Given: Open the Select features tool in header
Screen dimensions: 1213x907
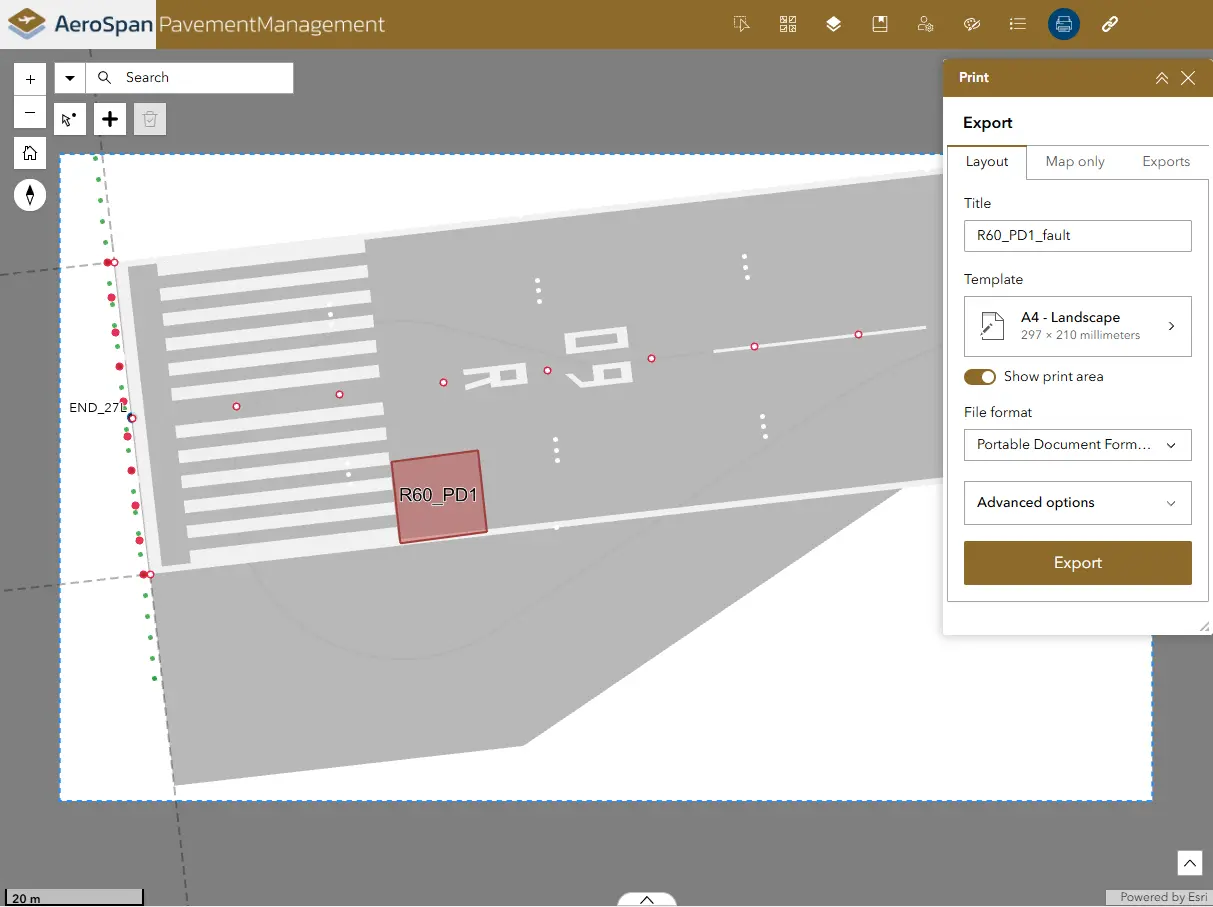Looking at the screenshot, I should click(x=741, y=24).
